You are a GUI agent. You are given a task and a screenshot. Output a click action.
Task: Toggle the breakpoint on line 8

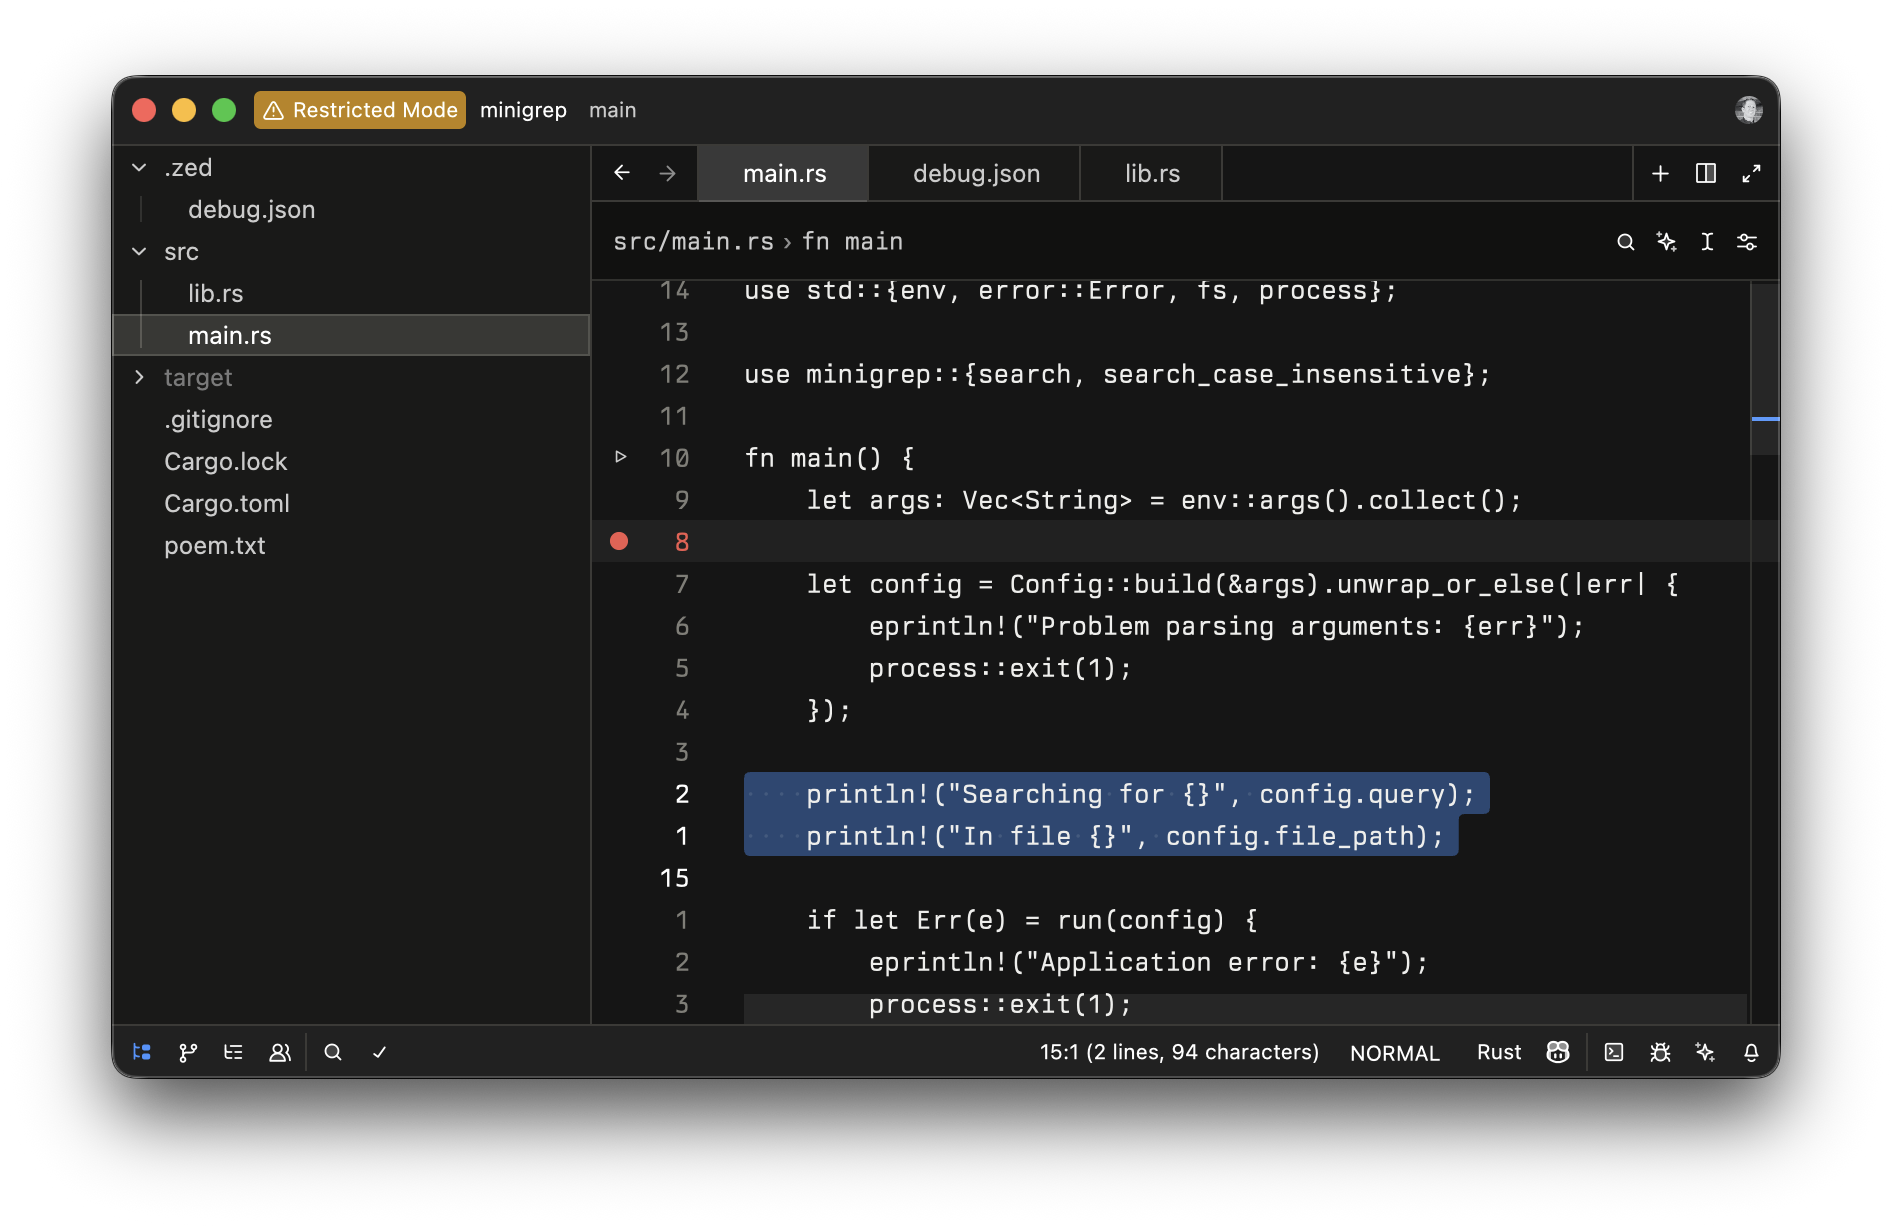click(x=619, y=541)
